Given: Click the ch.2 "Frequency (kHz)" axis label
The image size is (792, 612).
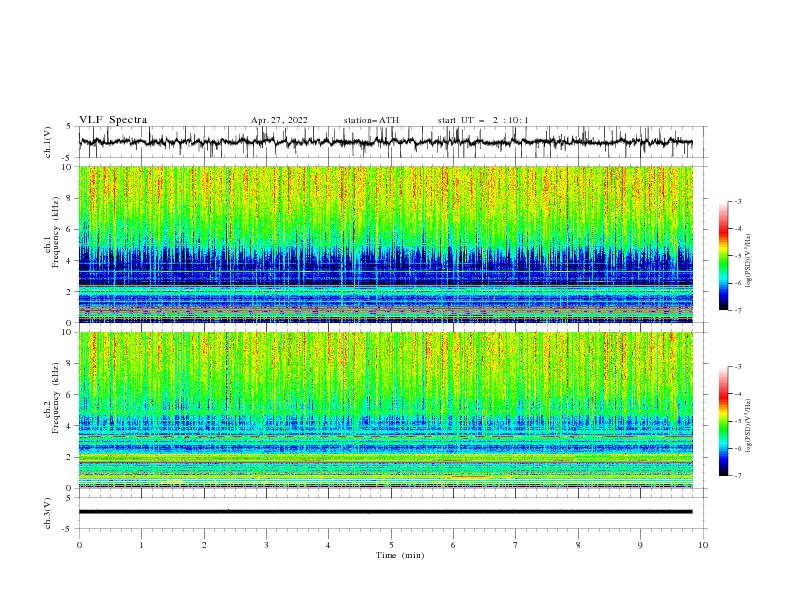Looking at the screenshot, I should (56, 398).
